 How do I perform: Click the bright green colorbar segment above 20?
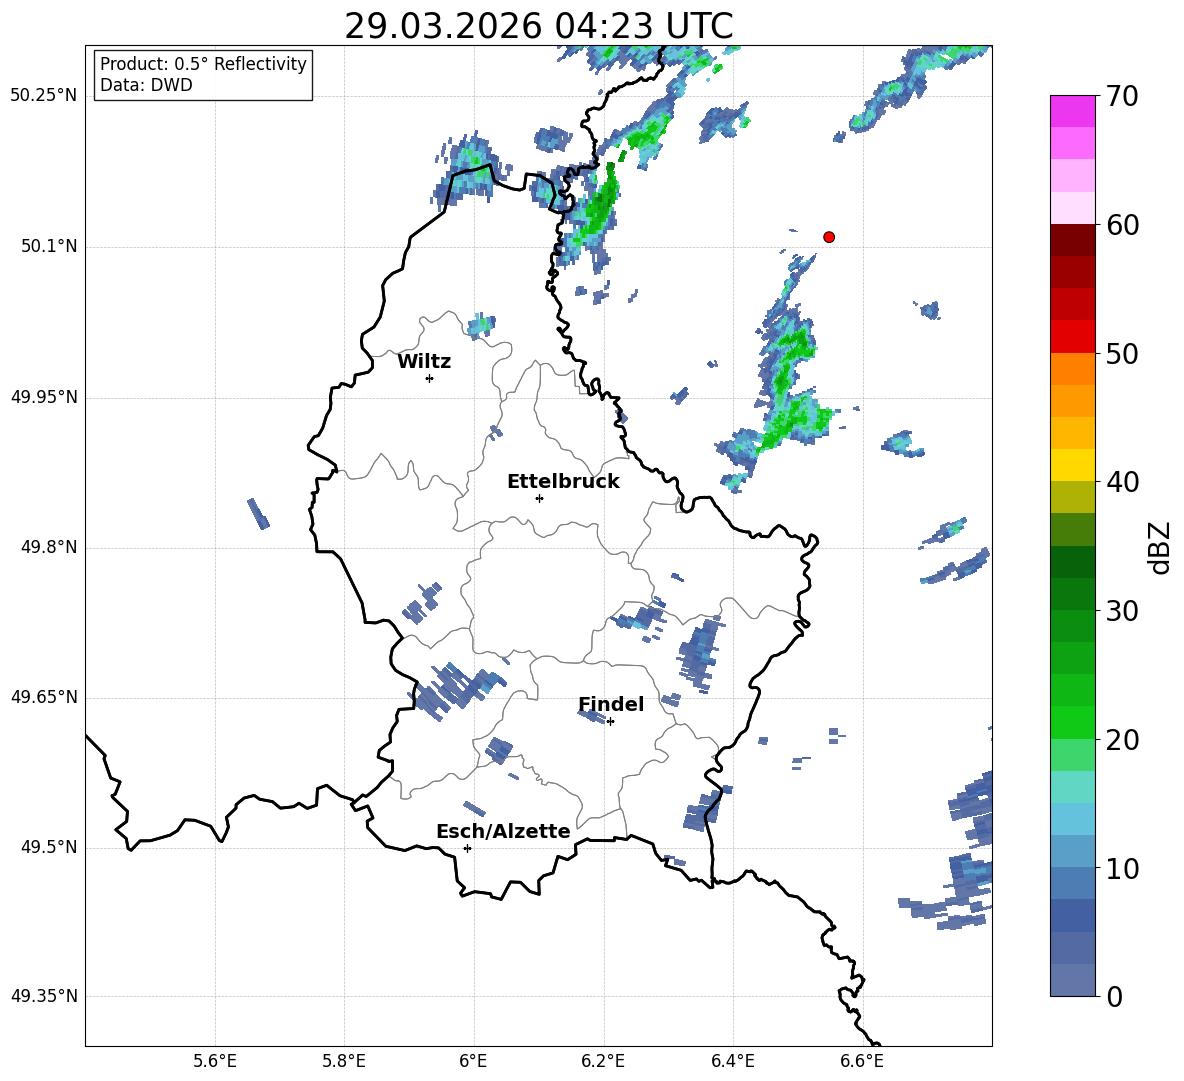coord(1073,722)
